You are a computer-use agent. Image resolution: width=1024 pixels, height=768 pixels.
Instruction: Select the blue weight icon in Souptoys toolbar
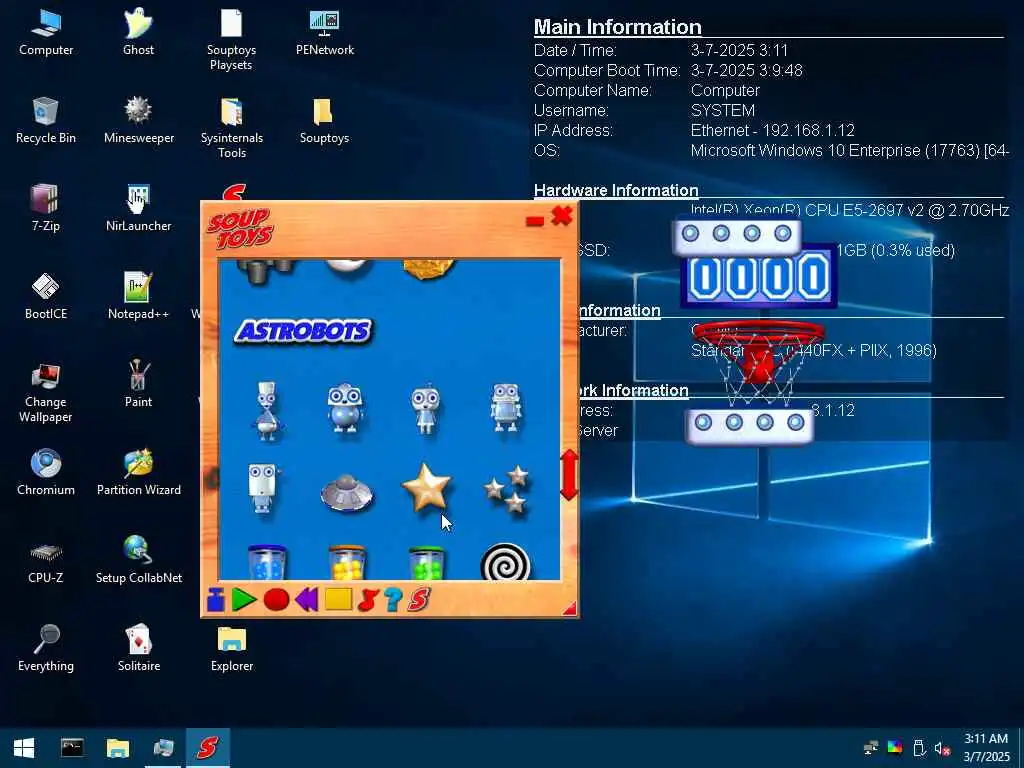point(216,600)
